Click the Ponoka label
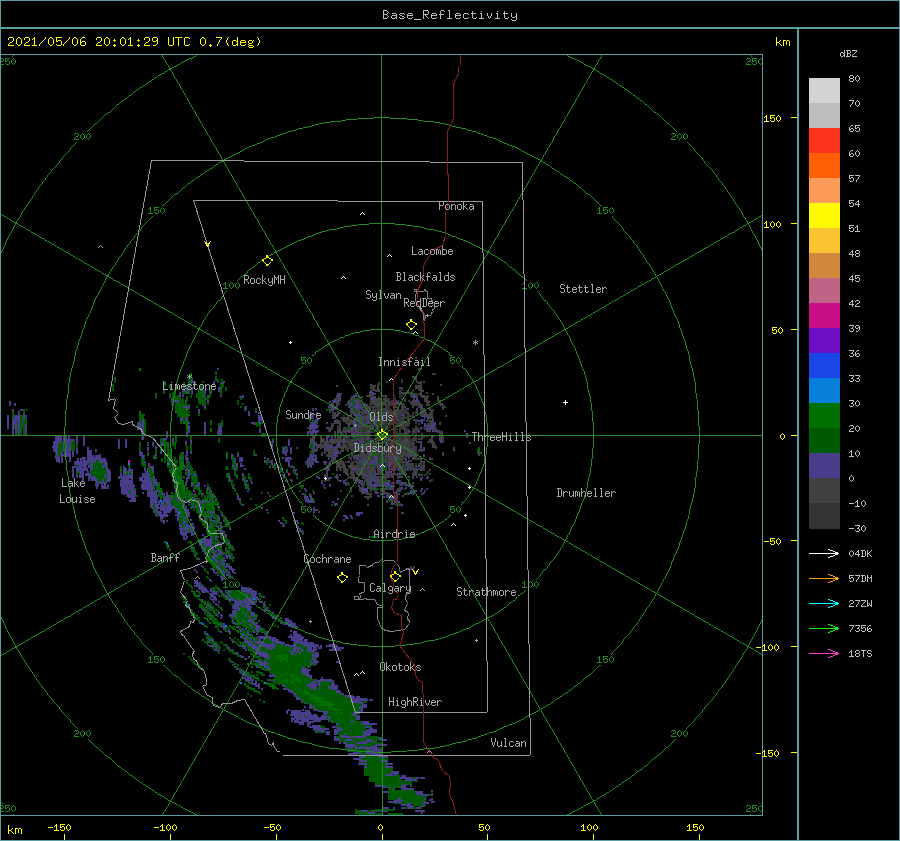Viewport: 900px width, 841px height. click(456, 206)
